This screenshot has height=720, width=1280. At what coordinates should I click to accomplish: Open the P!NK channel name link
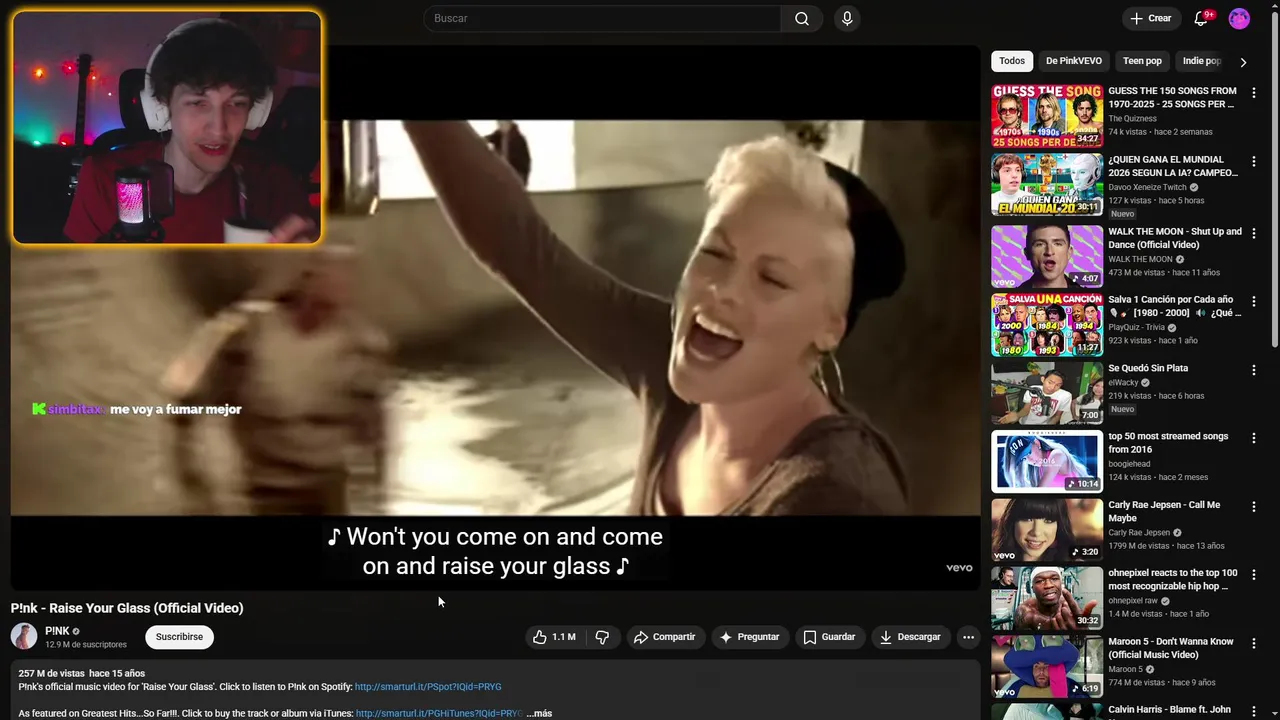point(57,631)
